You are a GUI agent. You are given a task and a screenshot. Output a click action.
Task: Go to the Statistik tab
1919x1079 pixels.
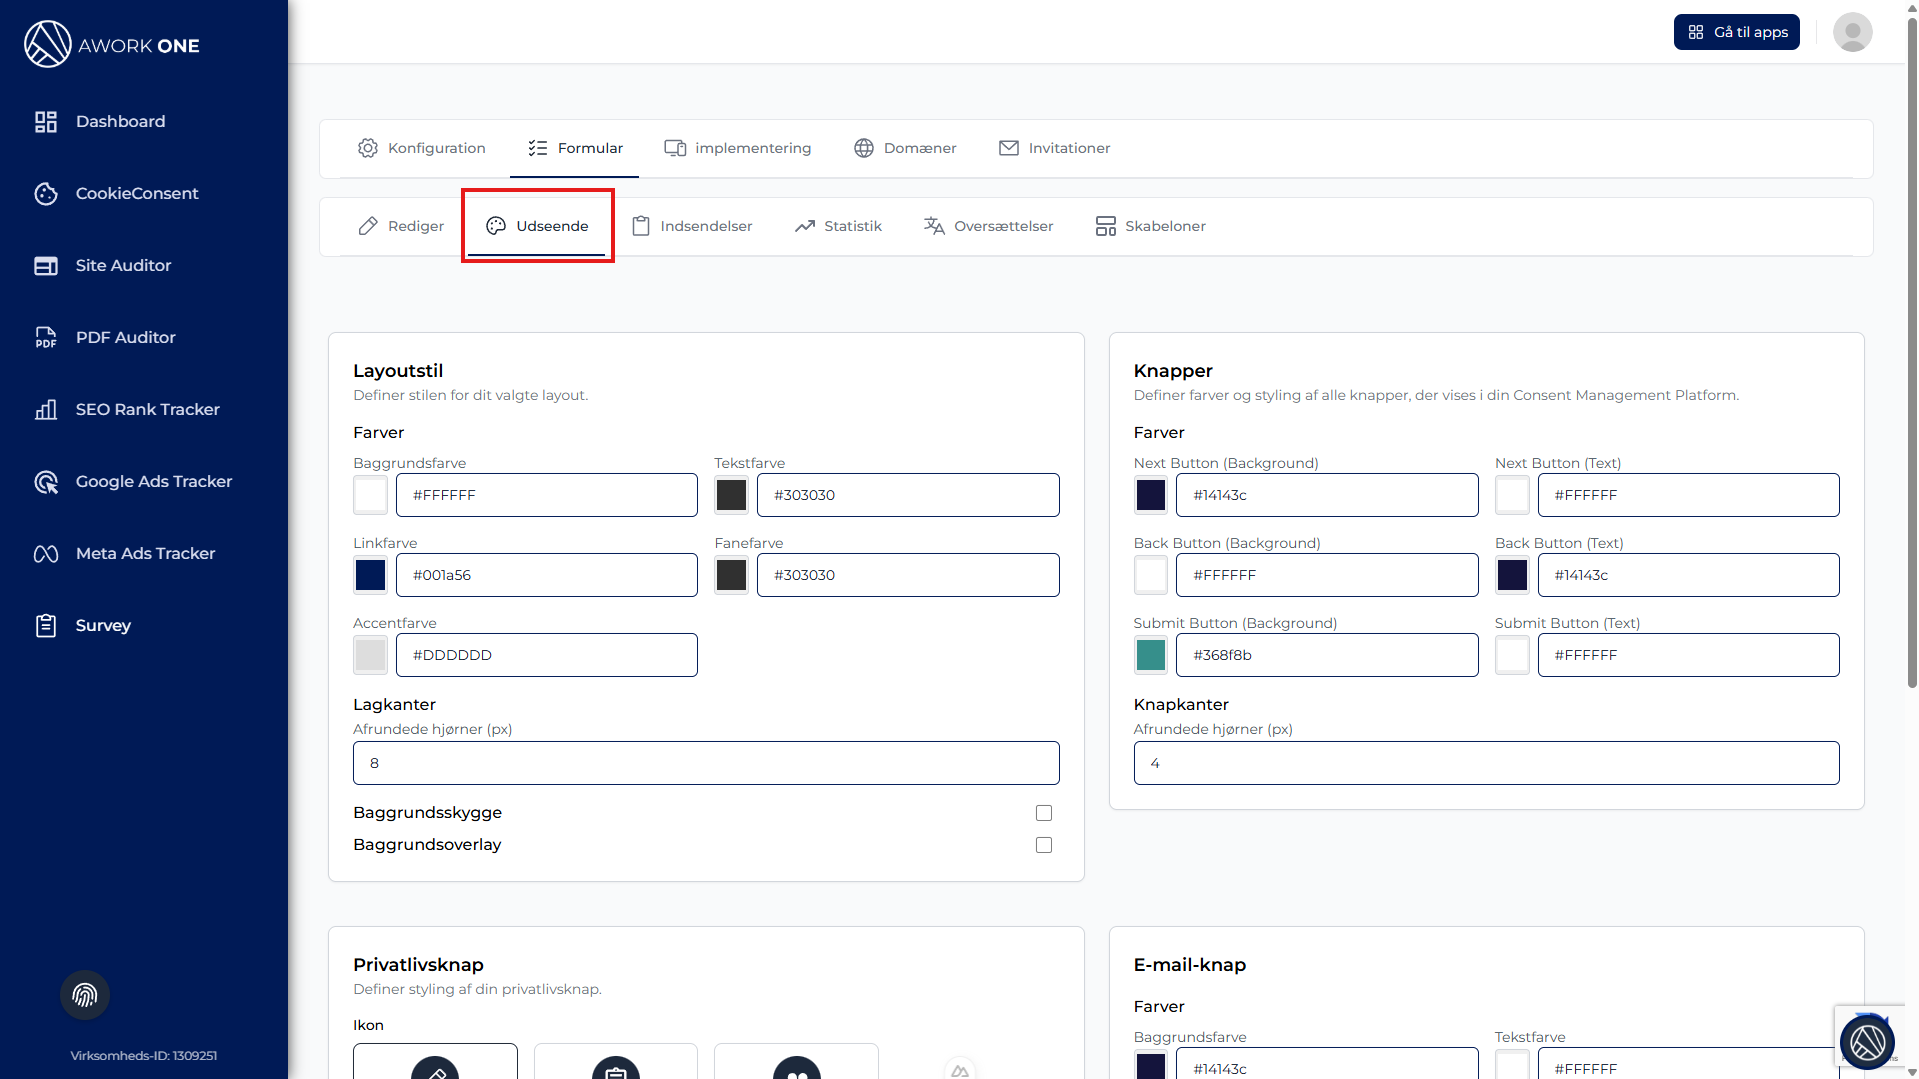(838, 226)
